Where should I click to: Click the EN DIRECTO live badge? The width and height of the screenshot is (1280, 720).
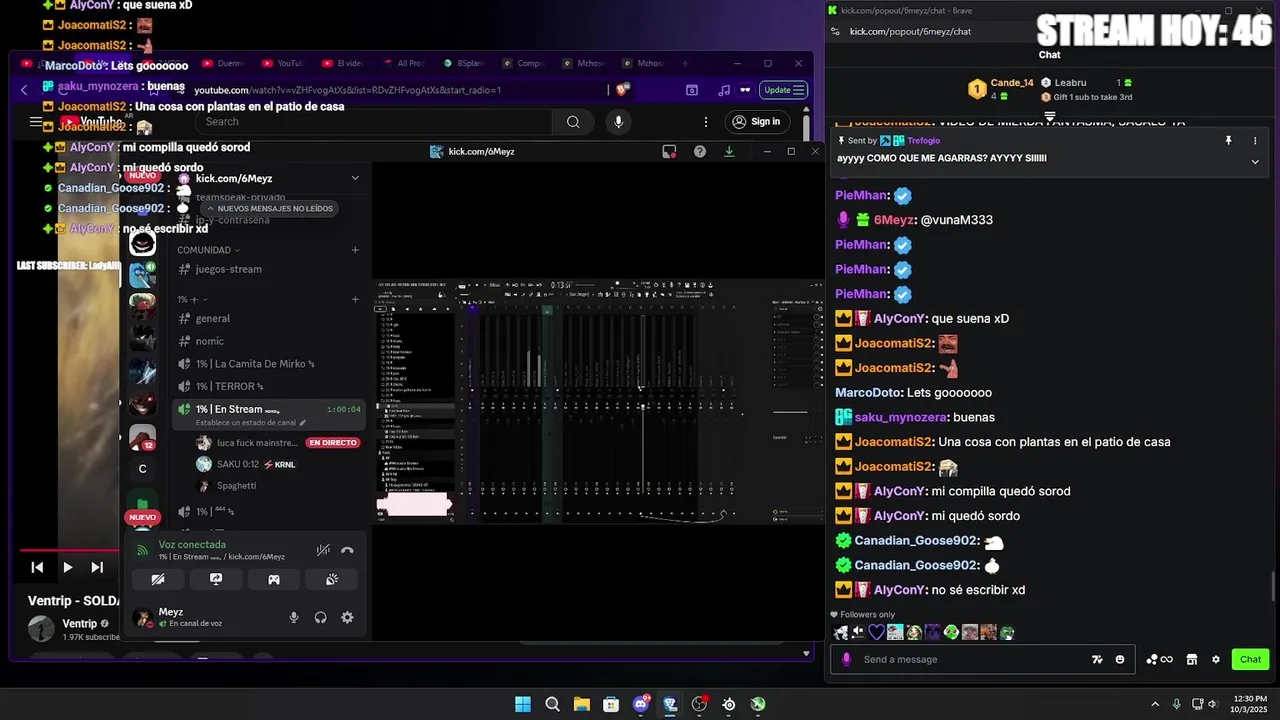click(332, 443)
